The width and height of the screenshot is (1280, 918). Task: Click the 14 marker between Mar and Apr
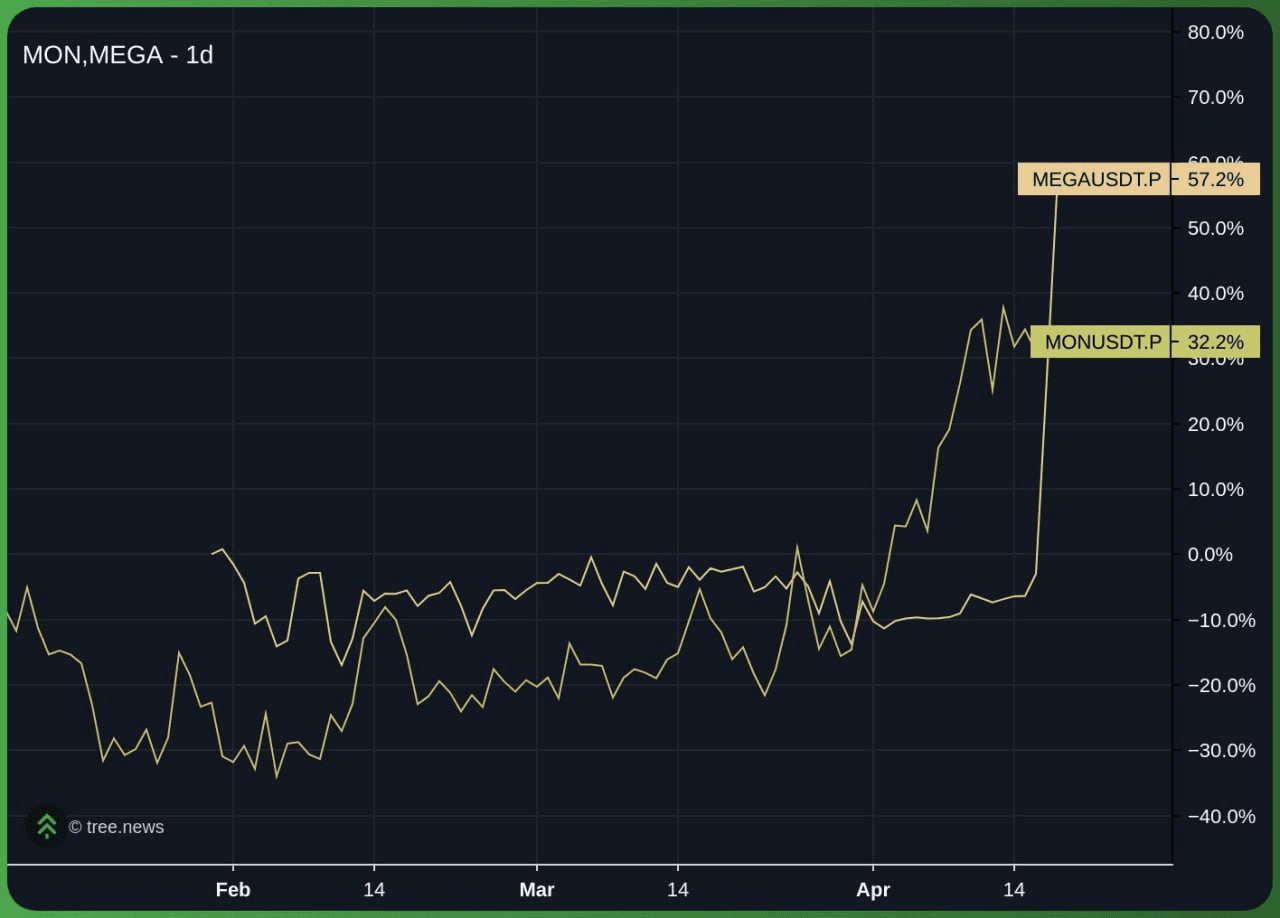[x=678, y=890]
